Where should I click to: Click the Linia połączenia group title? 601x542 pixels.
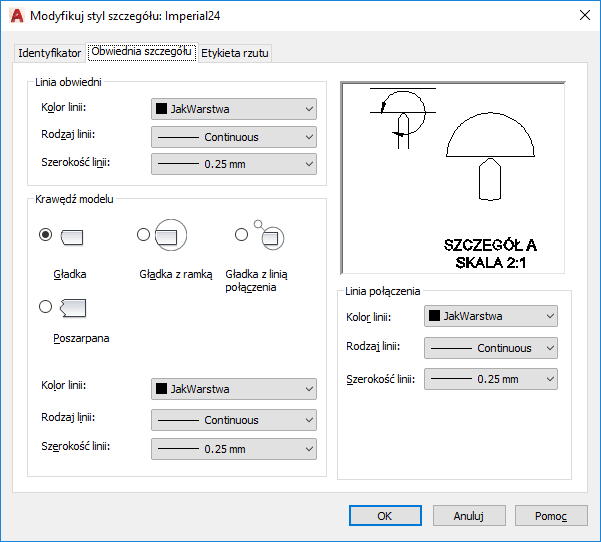coord(383,291)
